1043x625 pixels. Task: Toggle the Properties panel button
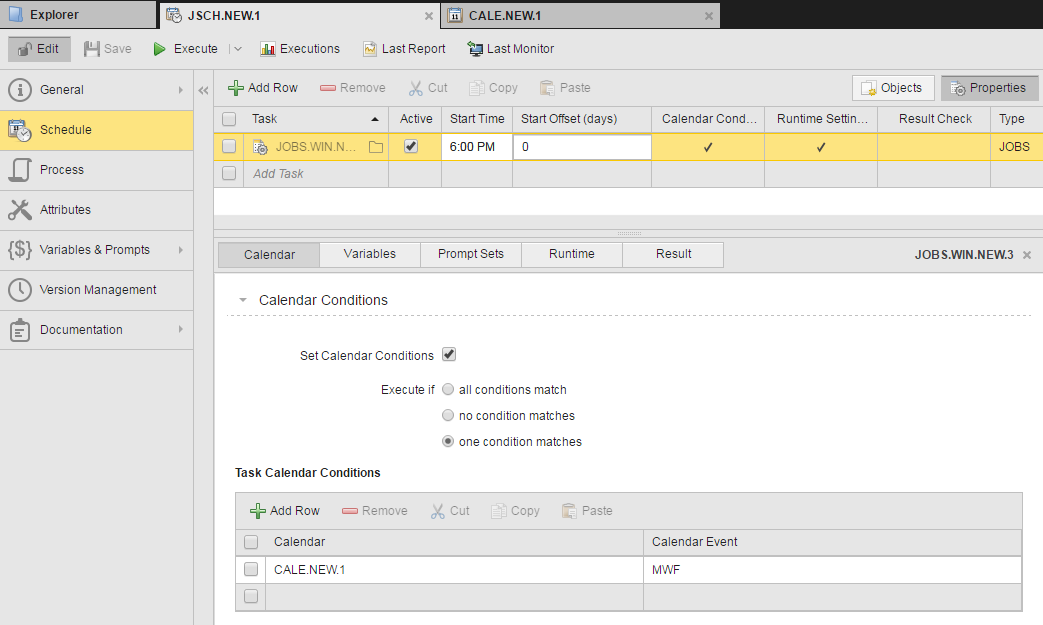tap(989, 88)
